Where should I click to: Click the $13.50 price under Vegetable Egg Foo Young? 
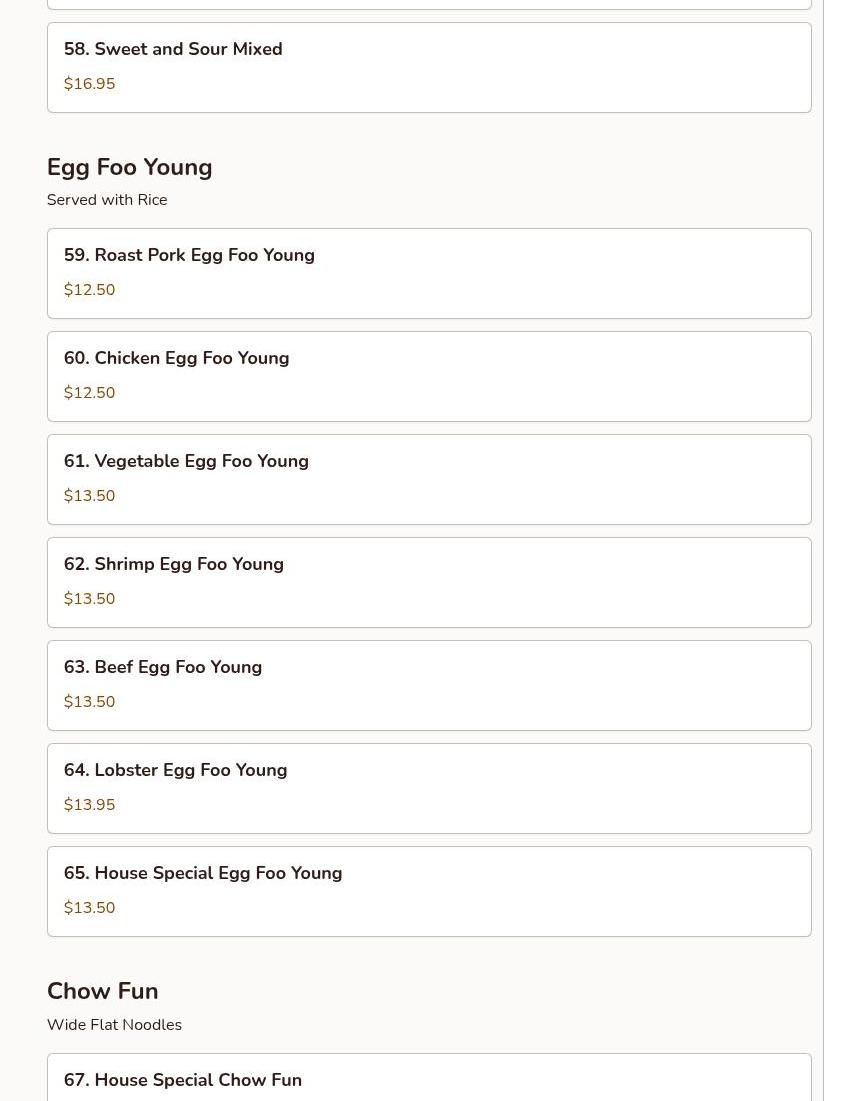[x=90, y=496]
